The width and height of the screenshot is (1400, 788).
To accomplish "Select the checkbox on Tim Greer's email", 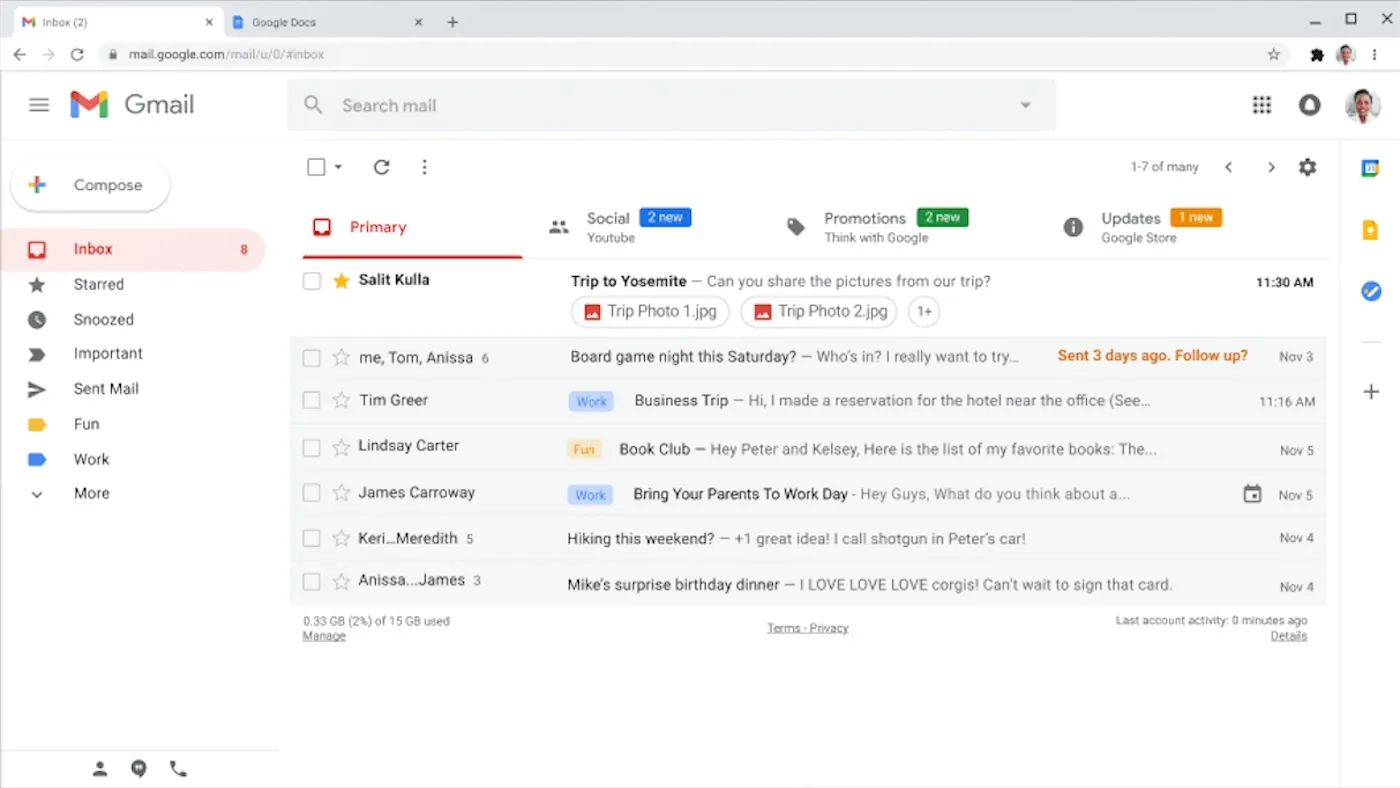I will (311, 401).
